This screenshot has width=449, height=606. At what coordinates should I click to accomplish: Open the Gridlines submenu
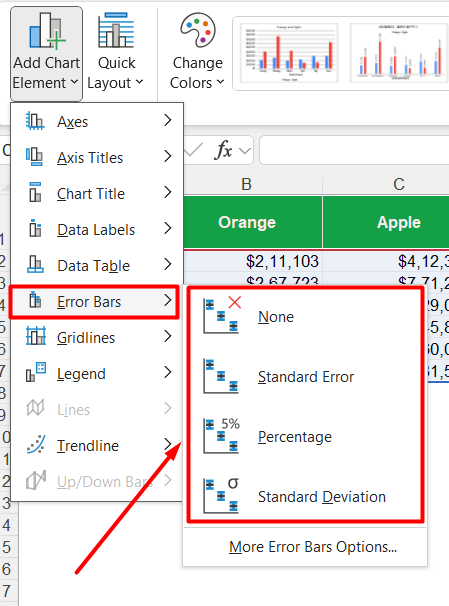coord(97,337)
